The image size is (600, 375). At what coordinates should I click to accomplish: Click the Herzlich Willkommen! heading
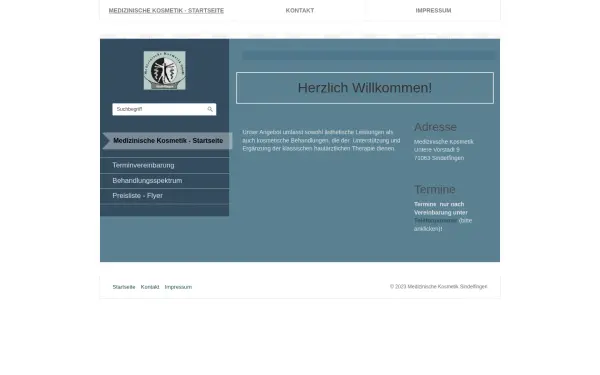click(x=365, y=88)
